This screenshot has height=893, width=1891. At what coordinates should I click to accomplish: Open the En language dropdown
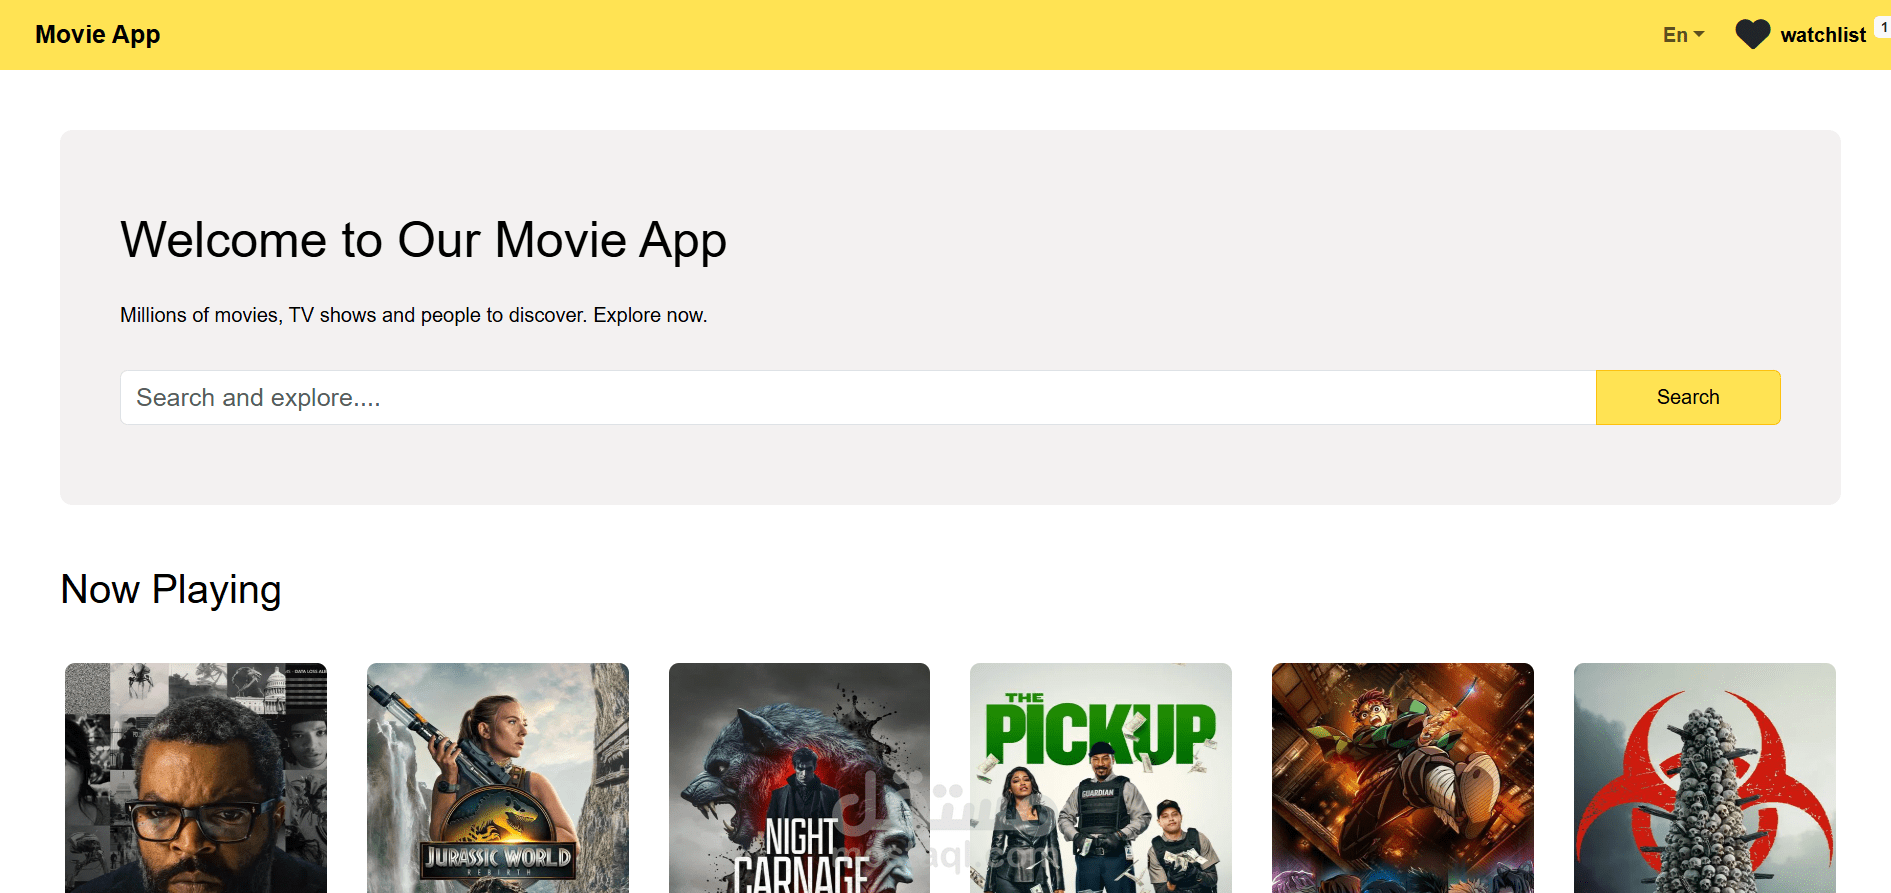(x=1683, y=35)
